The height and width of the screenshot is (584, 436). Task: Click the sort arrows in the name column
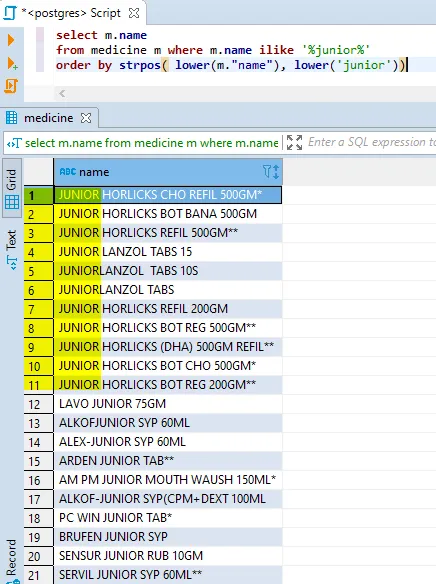(276, 172)
